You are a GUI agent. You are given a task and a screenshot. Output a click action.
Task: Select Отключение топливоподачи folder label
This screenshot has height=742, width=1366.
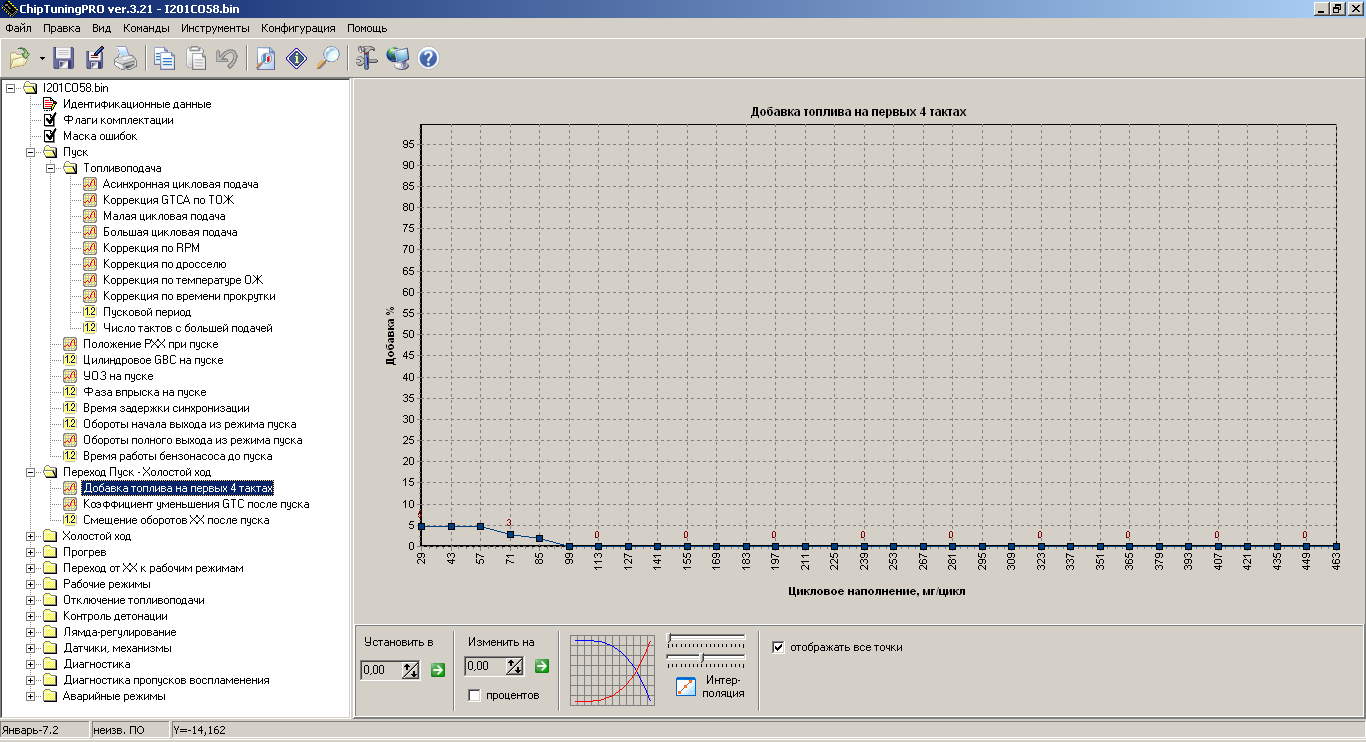(134, 600)
